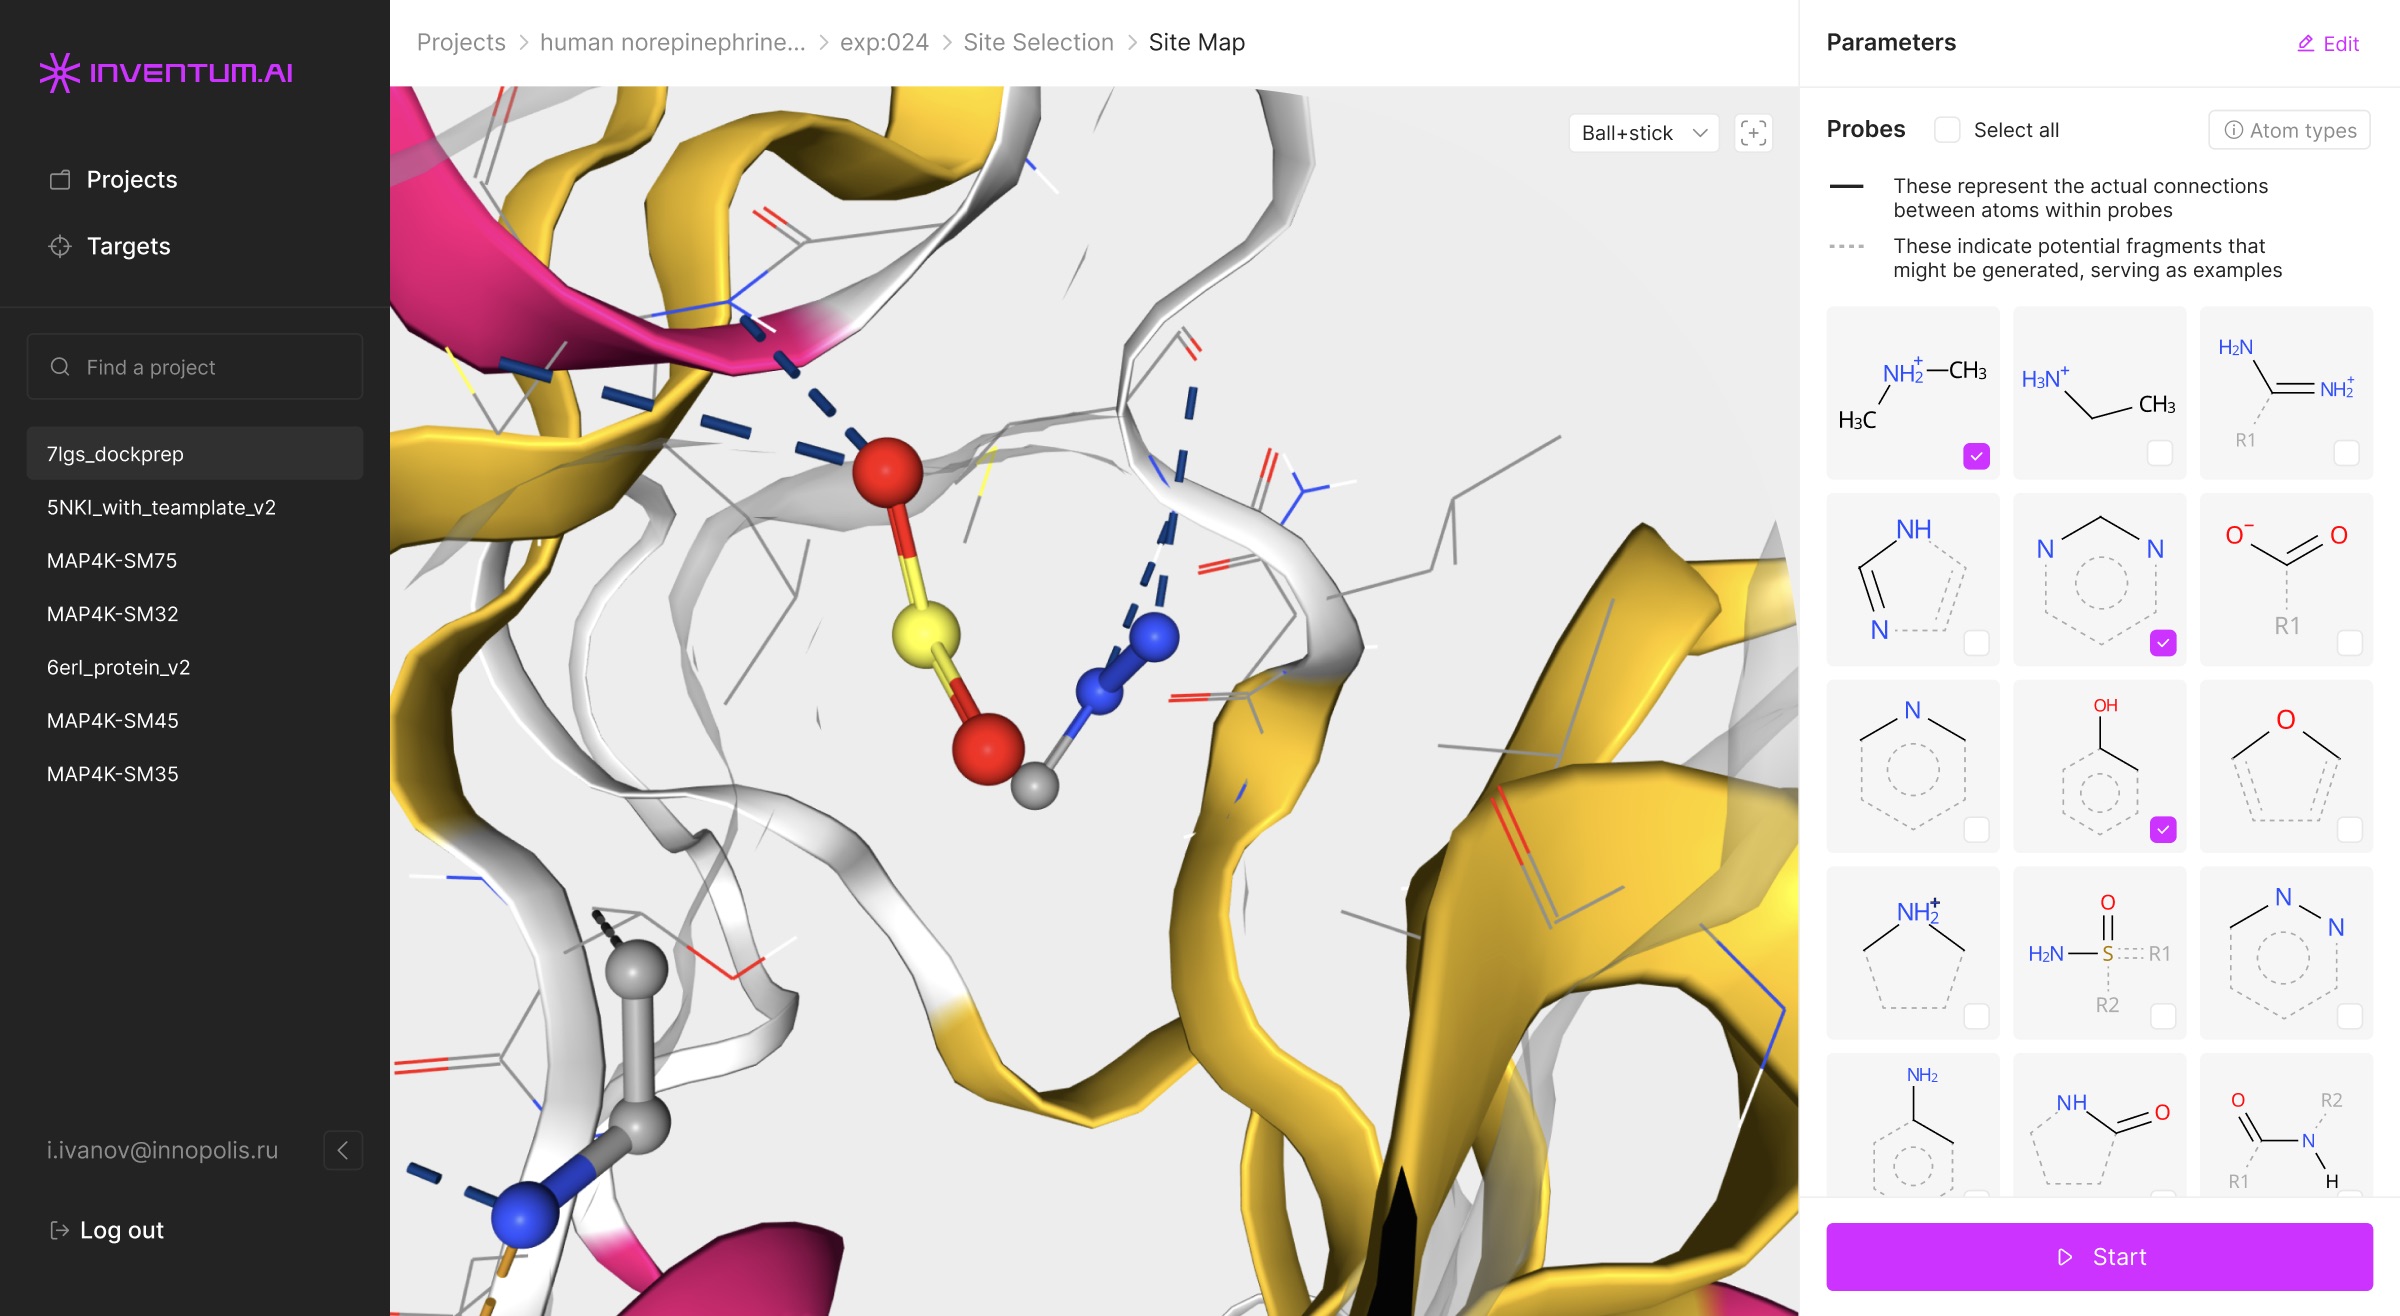Go to exp:024 breadcrumb
The image size is (2400, 1316).
click(x=884, y=42)
